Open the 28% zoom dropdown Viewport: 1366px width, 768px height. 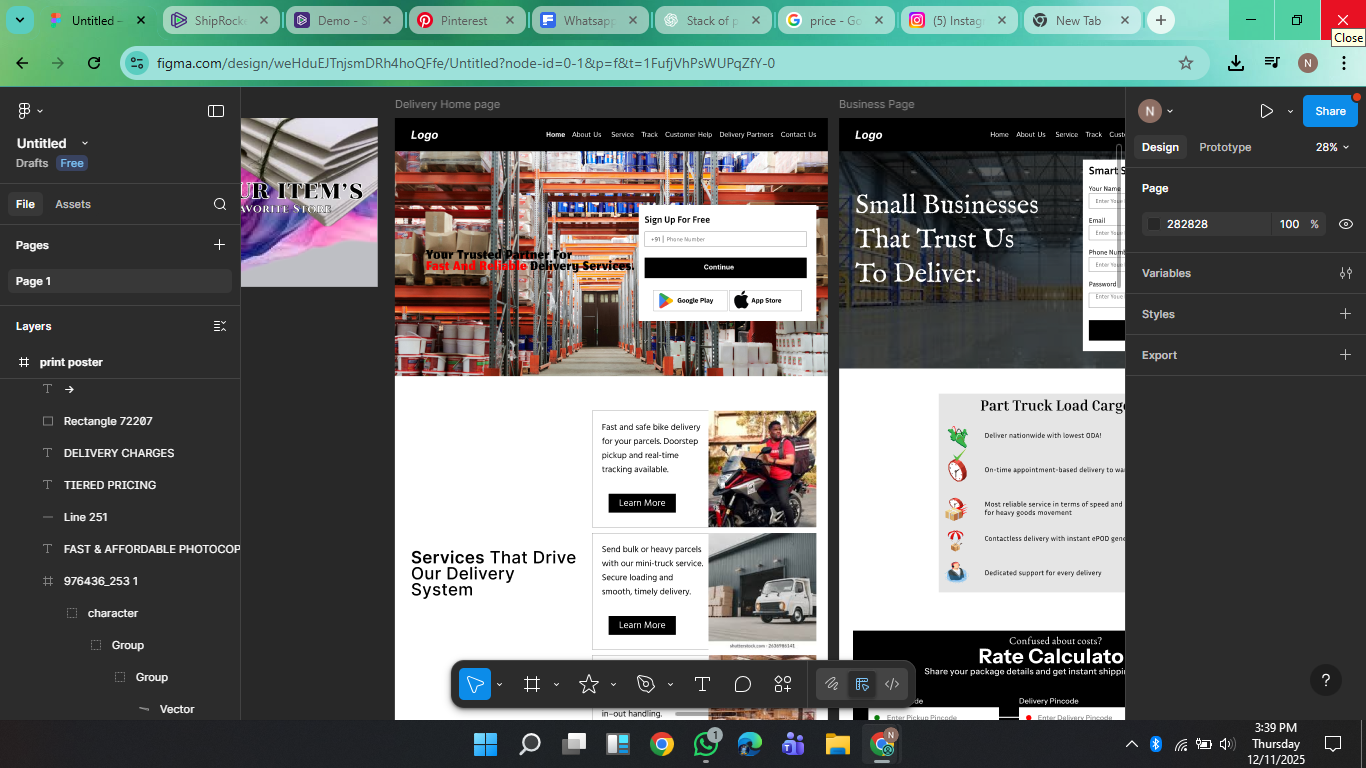[1332, 147]
